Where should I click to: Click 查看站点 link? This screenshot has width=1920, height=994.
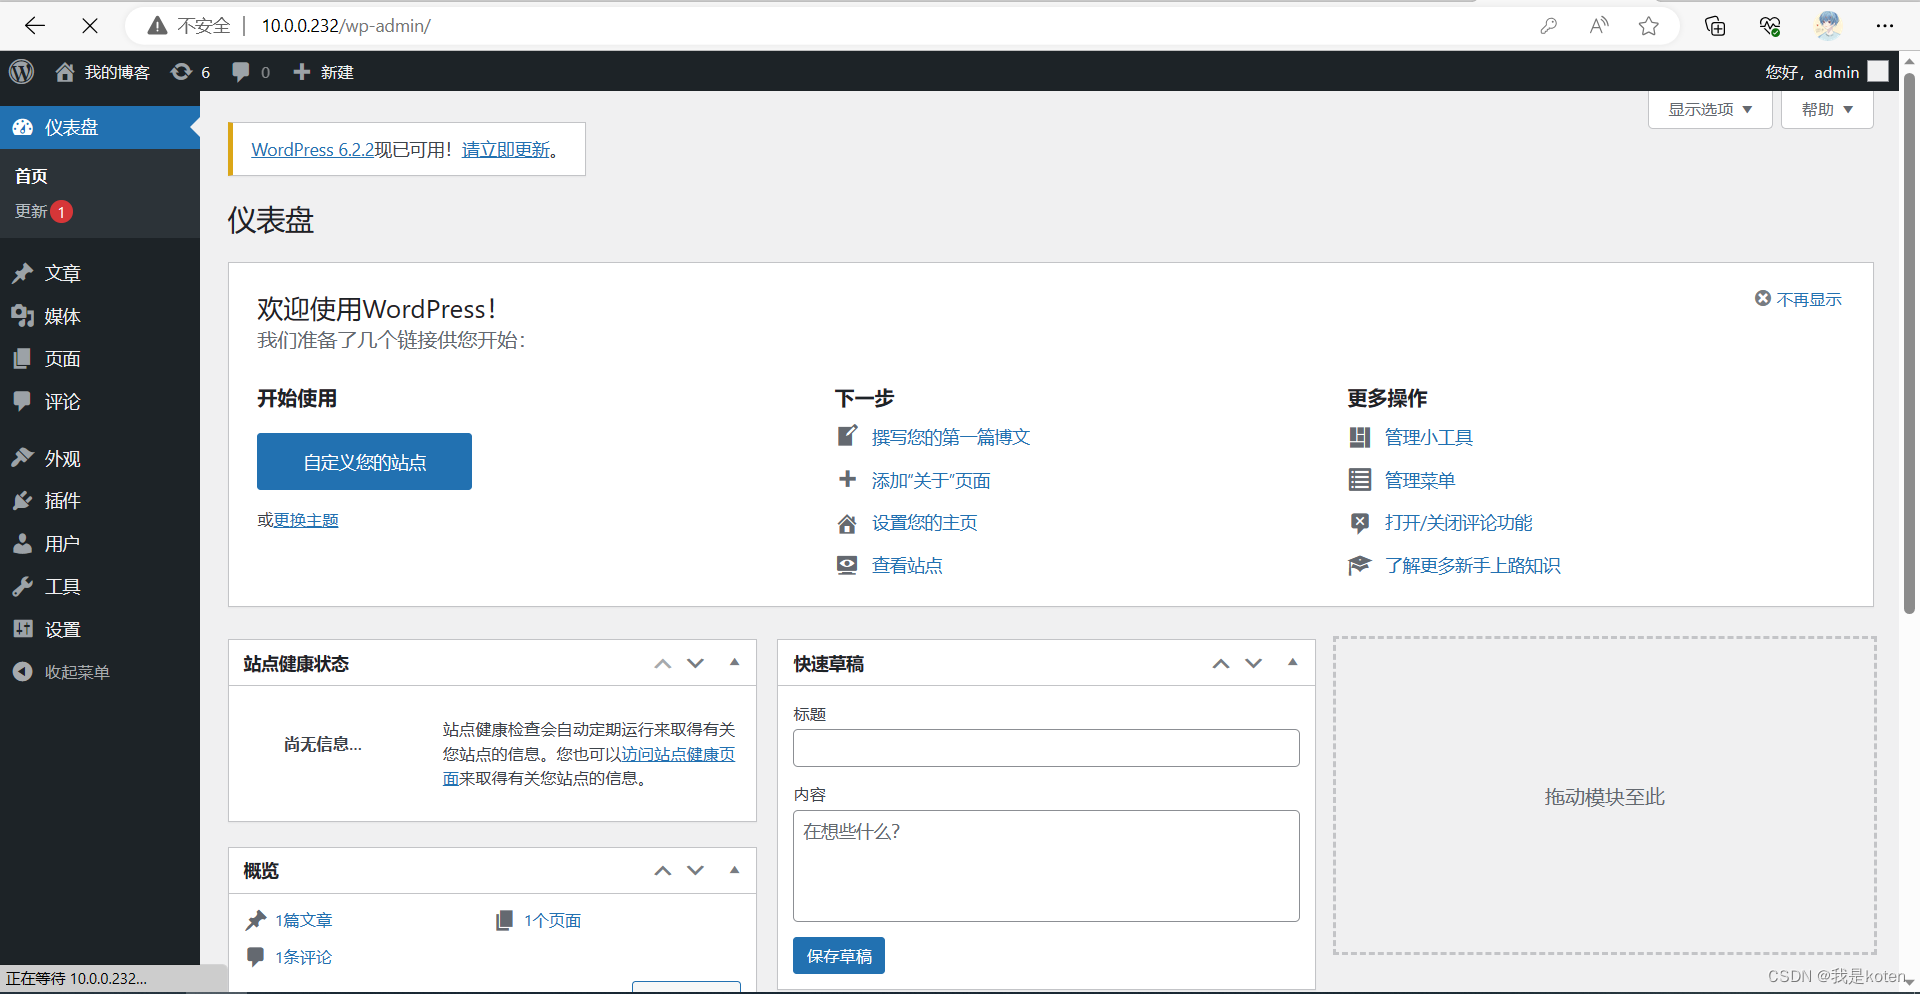907,565
